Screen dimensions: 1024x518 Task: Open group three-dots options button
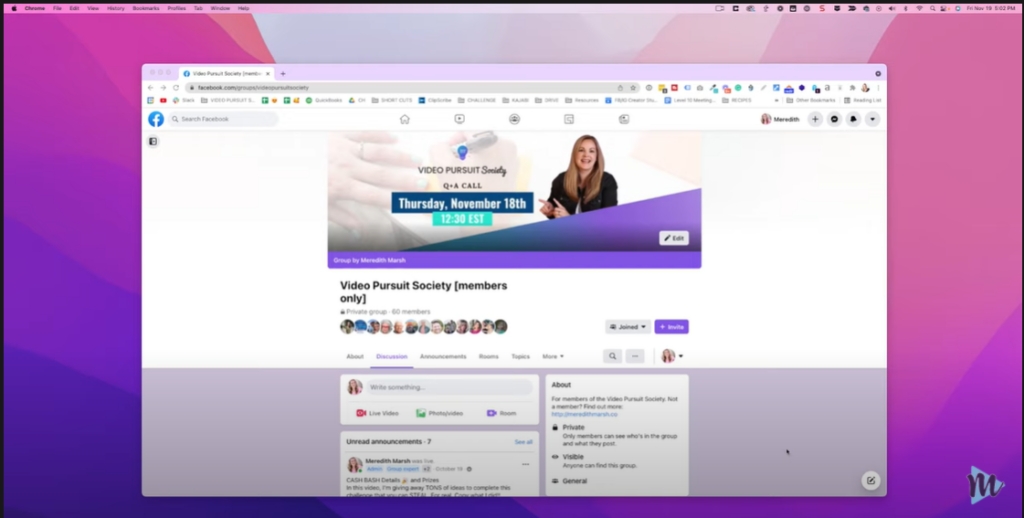635,356
